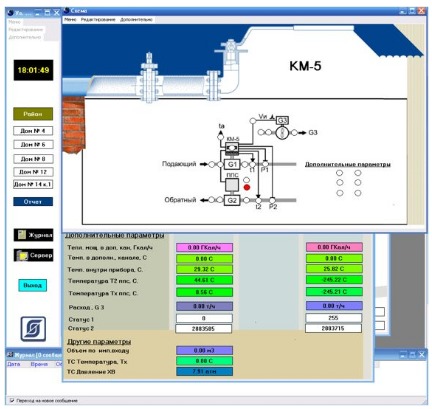
Task: Click the company logo at the sidebar bottom
Action: pyautogui.click(x=33, y=329)
